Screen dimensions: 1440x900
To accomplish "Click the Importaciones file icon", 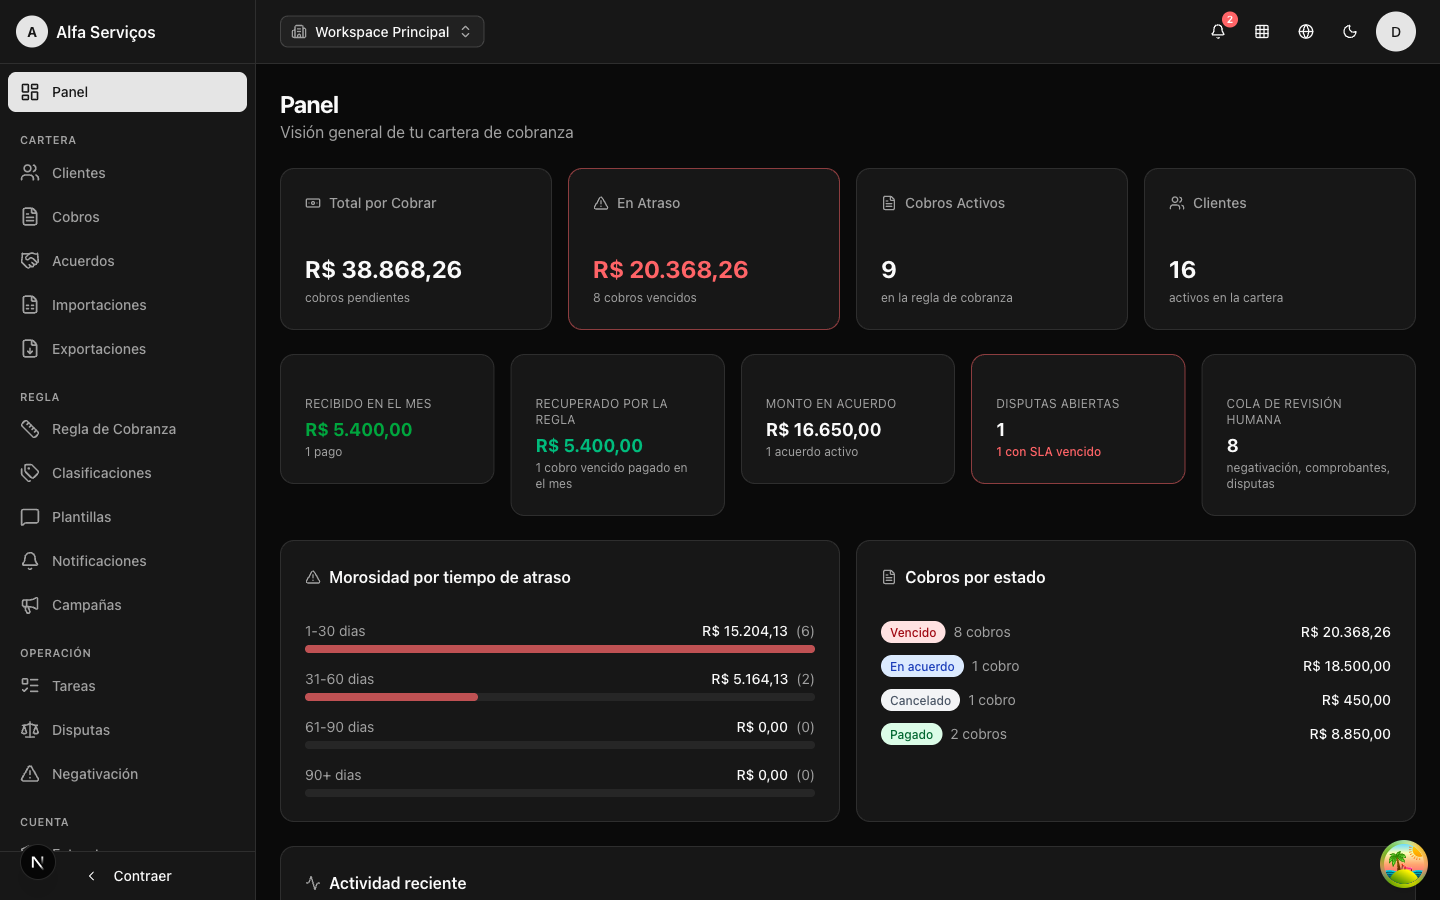I will click(x=30, y=305).
